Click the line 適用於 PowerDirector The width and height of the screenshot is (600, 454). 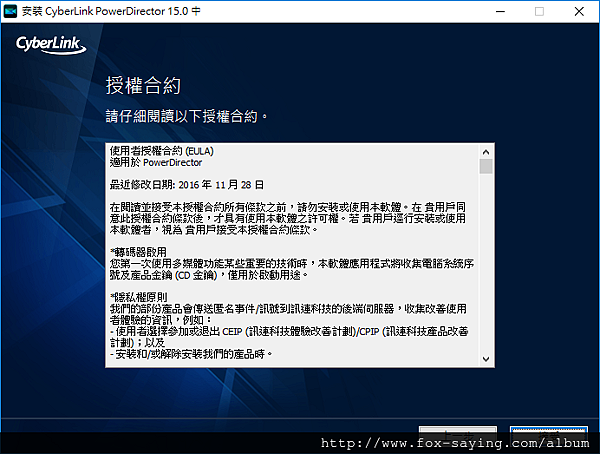coord(156,163)
